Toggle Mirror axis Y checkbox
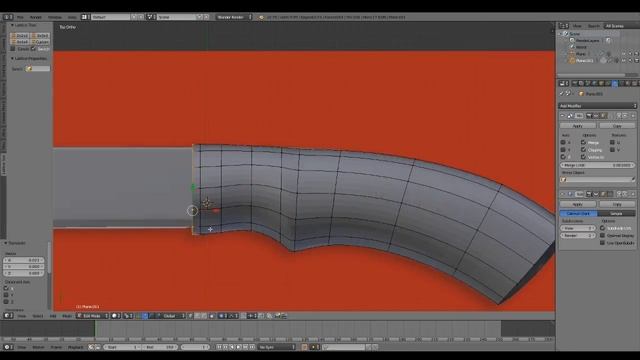The width and height of the screenshot is (640, 360). (x=563, y=150)
